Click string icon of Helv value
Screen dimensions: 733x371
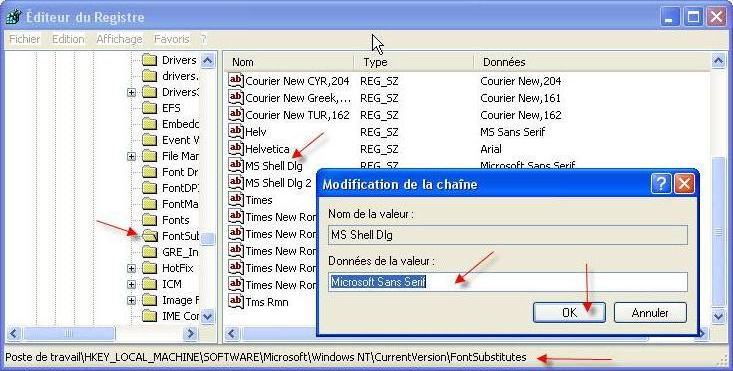pos(236,131)
